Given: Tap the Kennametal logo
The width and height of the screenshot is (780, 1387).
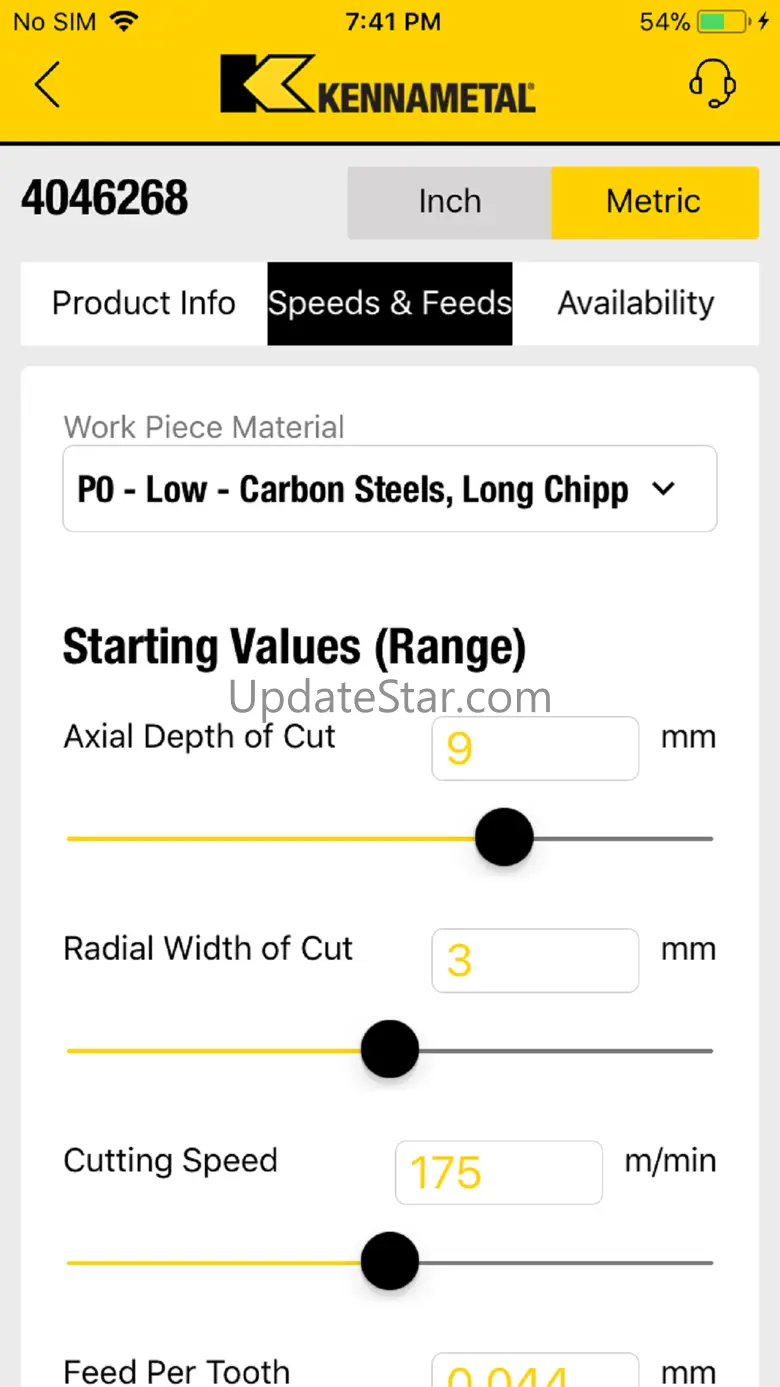Looking at the screenshot, I should click(378, 84).
